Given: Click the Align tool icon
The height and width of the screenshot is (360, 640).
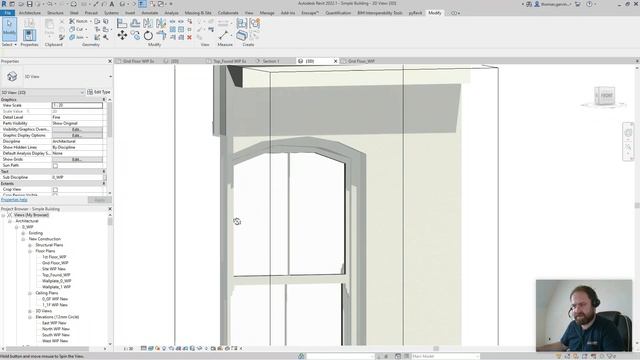Looking at the screenshot, I should point(122,23).
